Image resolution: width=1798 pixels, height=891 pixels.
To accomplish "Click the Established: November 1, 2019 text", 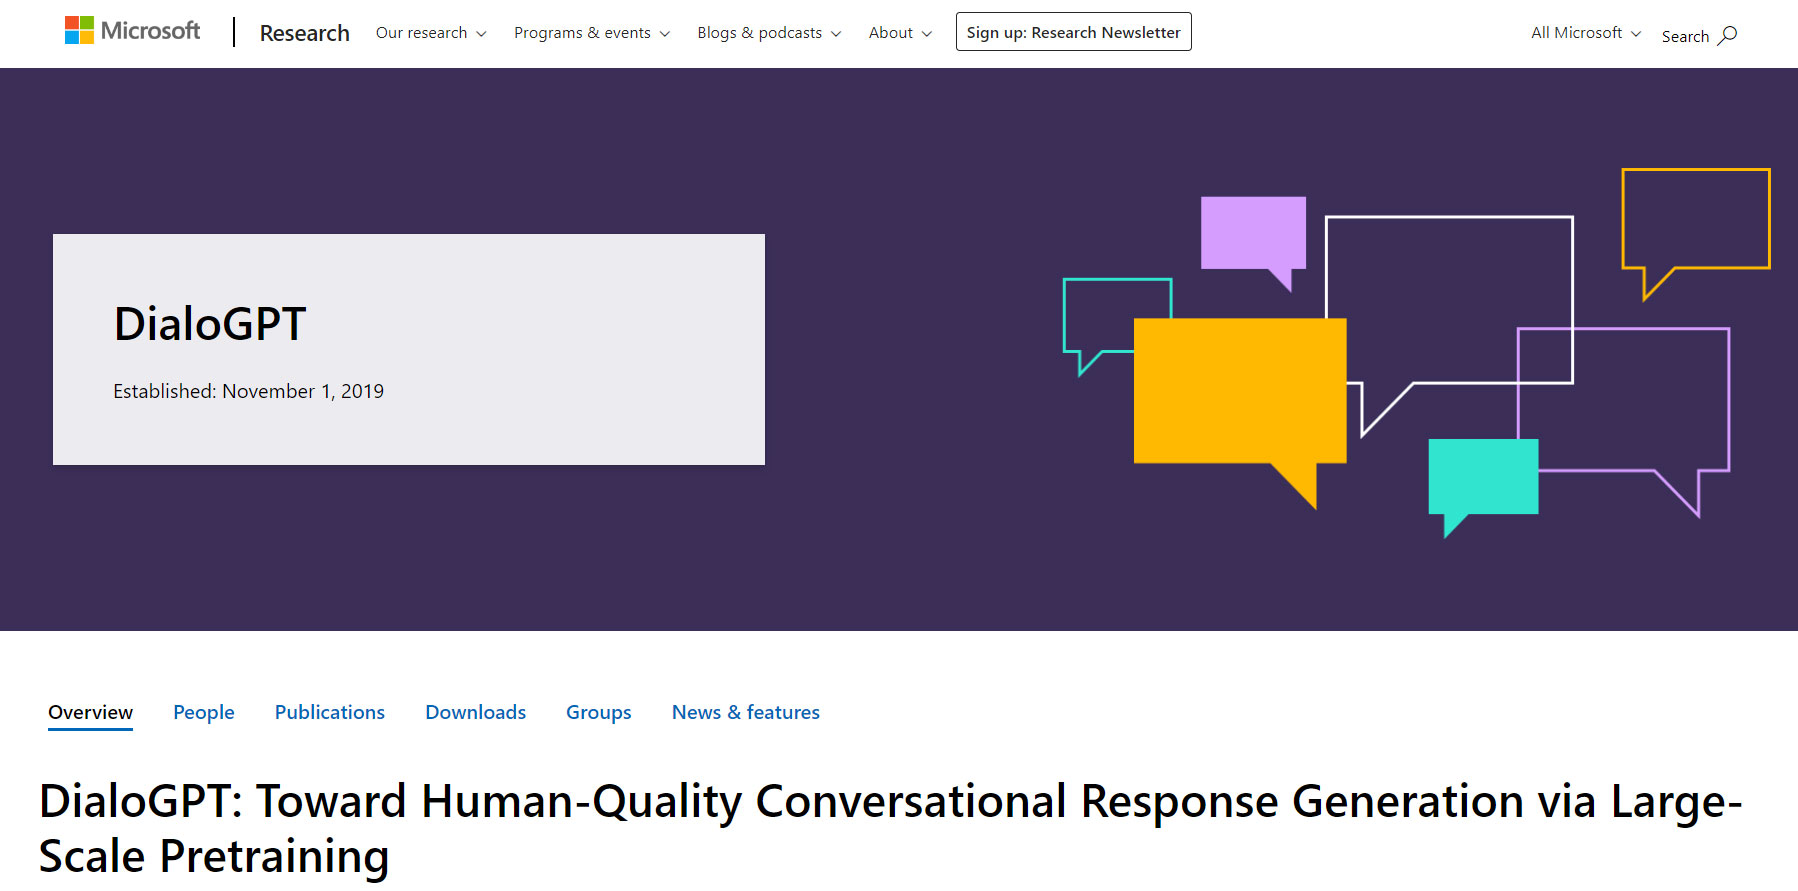I will point(248,391).
